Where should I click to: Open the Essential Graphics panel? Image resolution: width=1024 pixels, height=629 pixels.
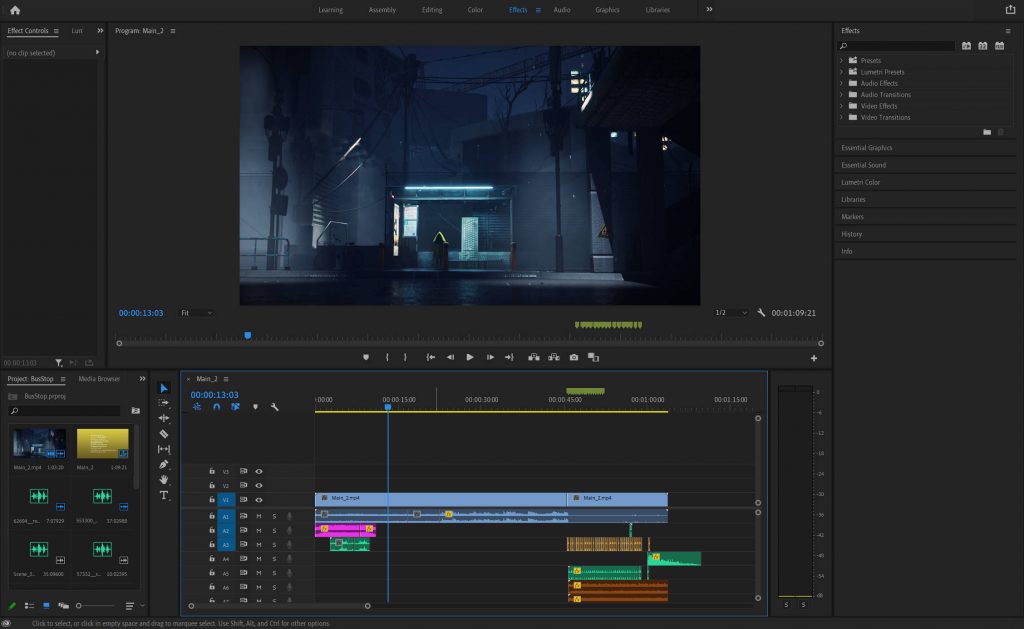coord(867,148)
